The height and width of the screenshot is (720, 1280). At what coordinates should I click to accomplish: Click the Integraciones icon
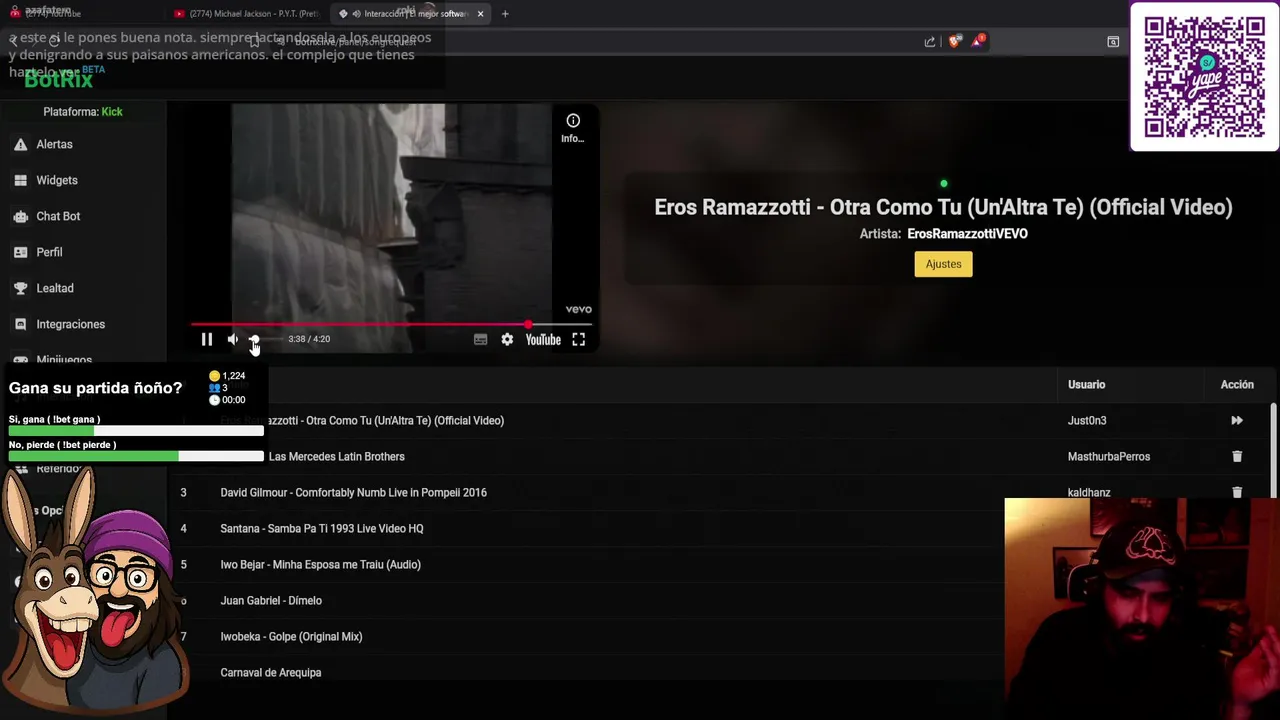click(x=20, y=324)
